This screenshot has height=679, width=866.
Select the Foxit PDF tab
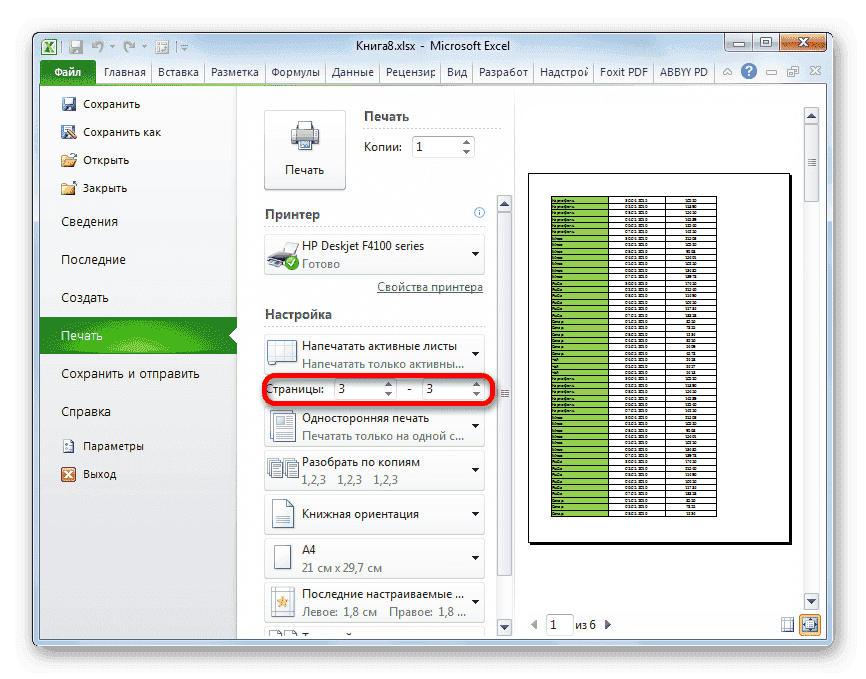point(623,71)
